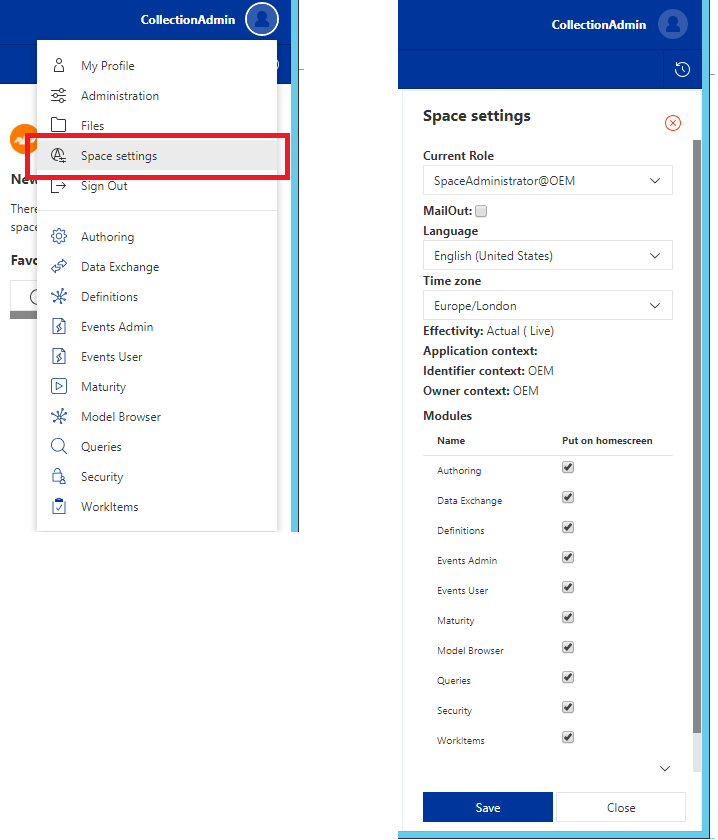Click the Sign Out arrow icon
Viewport: 718px width, 840px height.
pyautogui.click(x=58, y=186)
